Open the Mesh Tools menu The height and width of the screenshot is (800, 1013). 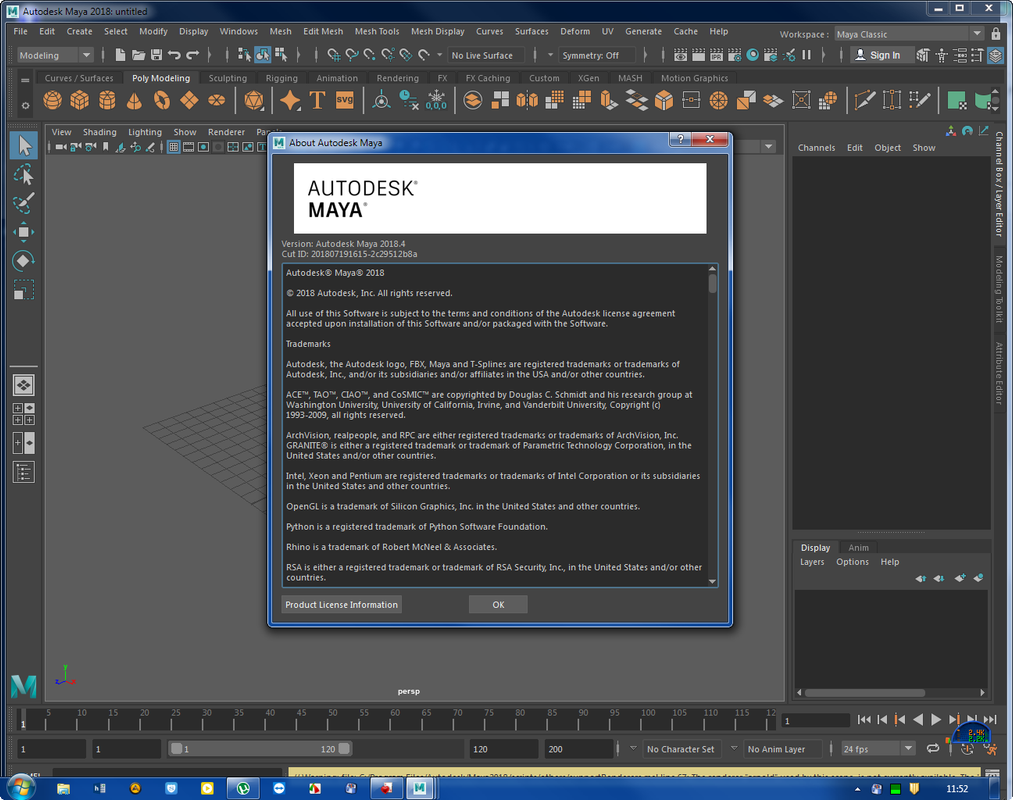pos(377,31)
